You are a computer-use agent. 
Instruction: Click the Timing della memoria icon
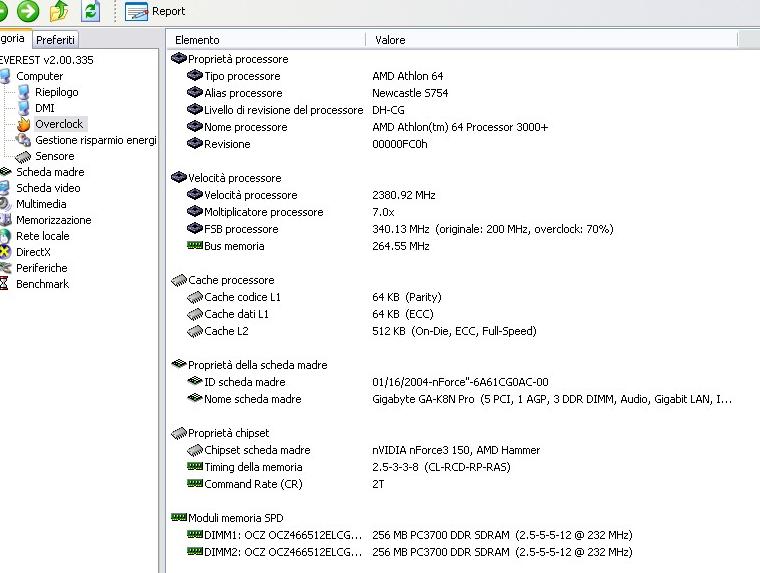click(x=195, y=466)
